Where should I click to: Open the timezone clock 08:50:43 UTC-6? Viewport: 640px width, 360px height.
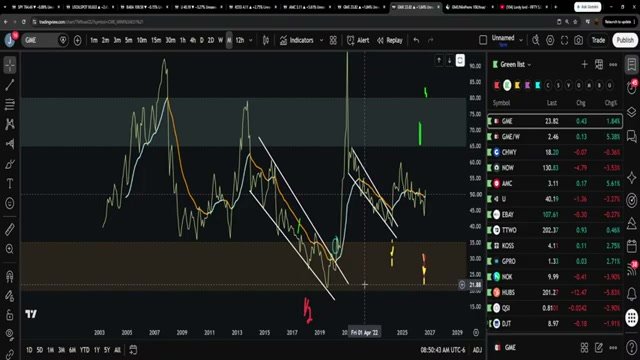coord(443,350)
